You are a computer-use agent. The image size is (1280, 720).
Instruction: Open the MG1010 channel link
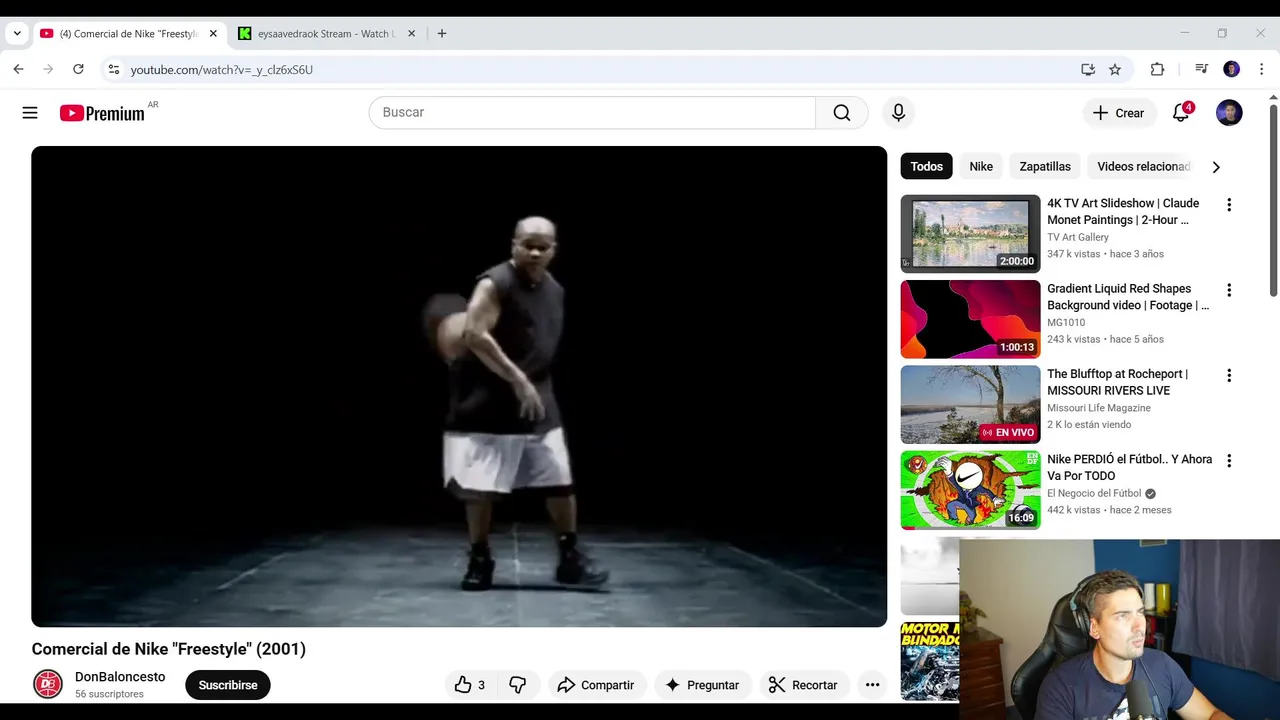(x=1066, y=323)
